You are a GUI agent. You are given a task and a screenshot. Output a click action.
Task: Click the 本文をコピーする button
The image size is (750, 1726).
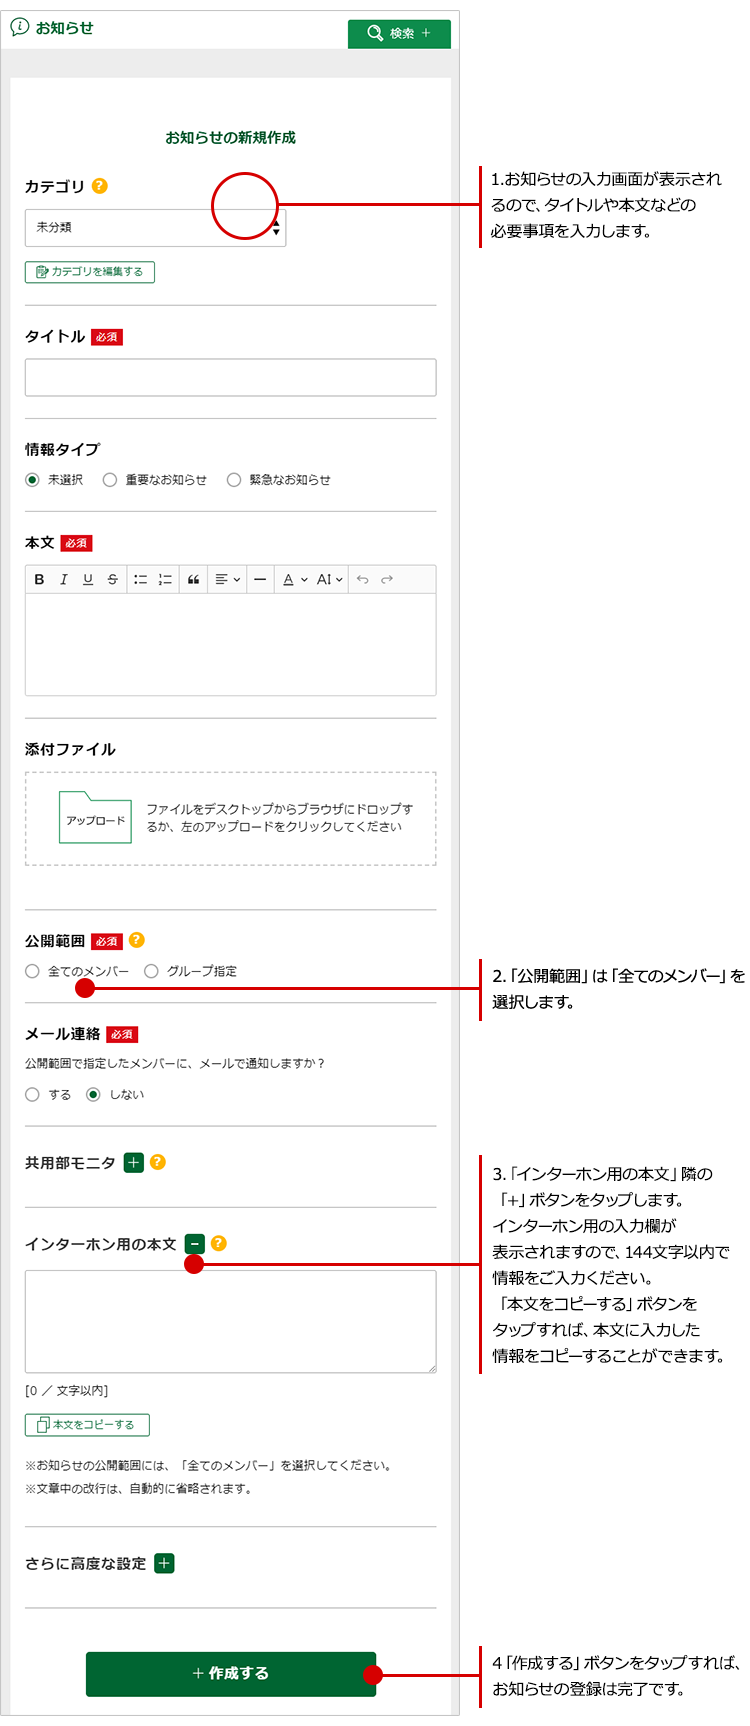point(87,1425)
